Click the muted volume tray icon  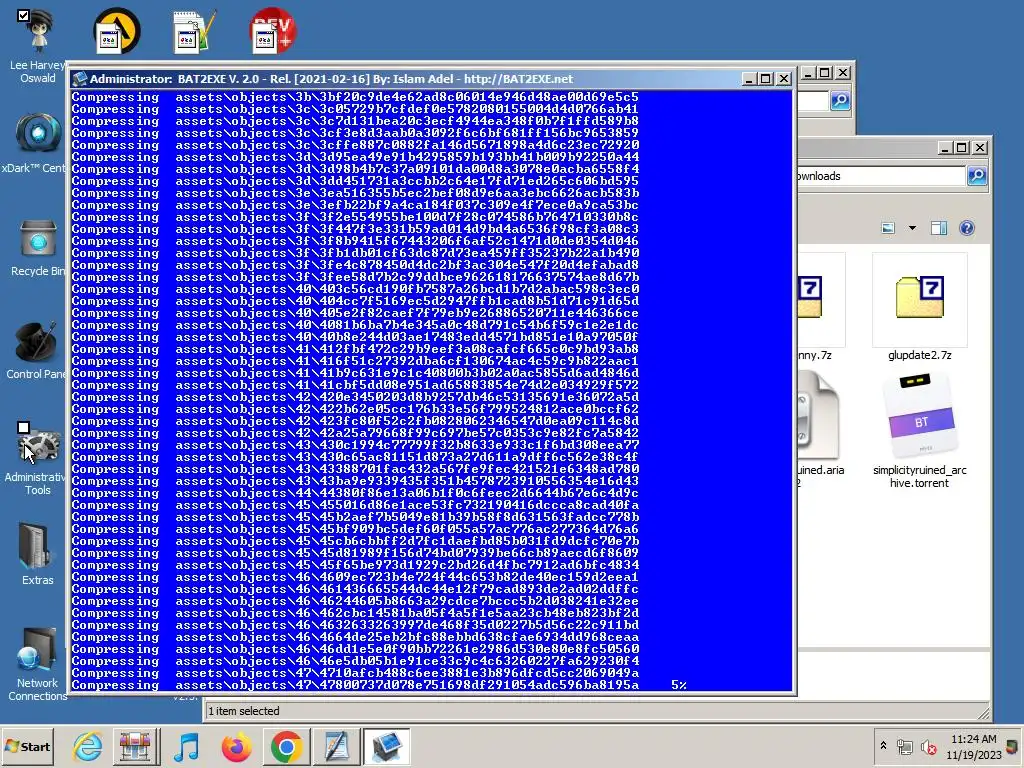929,746
